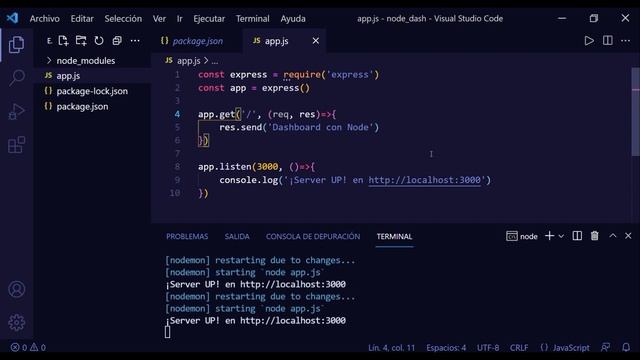Screen dimensions: 640x360
Task: Switch to the package.json editor tab
Action: 197,41
